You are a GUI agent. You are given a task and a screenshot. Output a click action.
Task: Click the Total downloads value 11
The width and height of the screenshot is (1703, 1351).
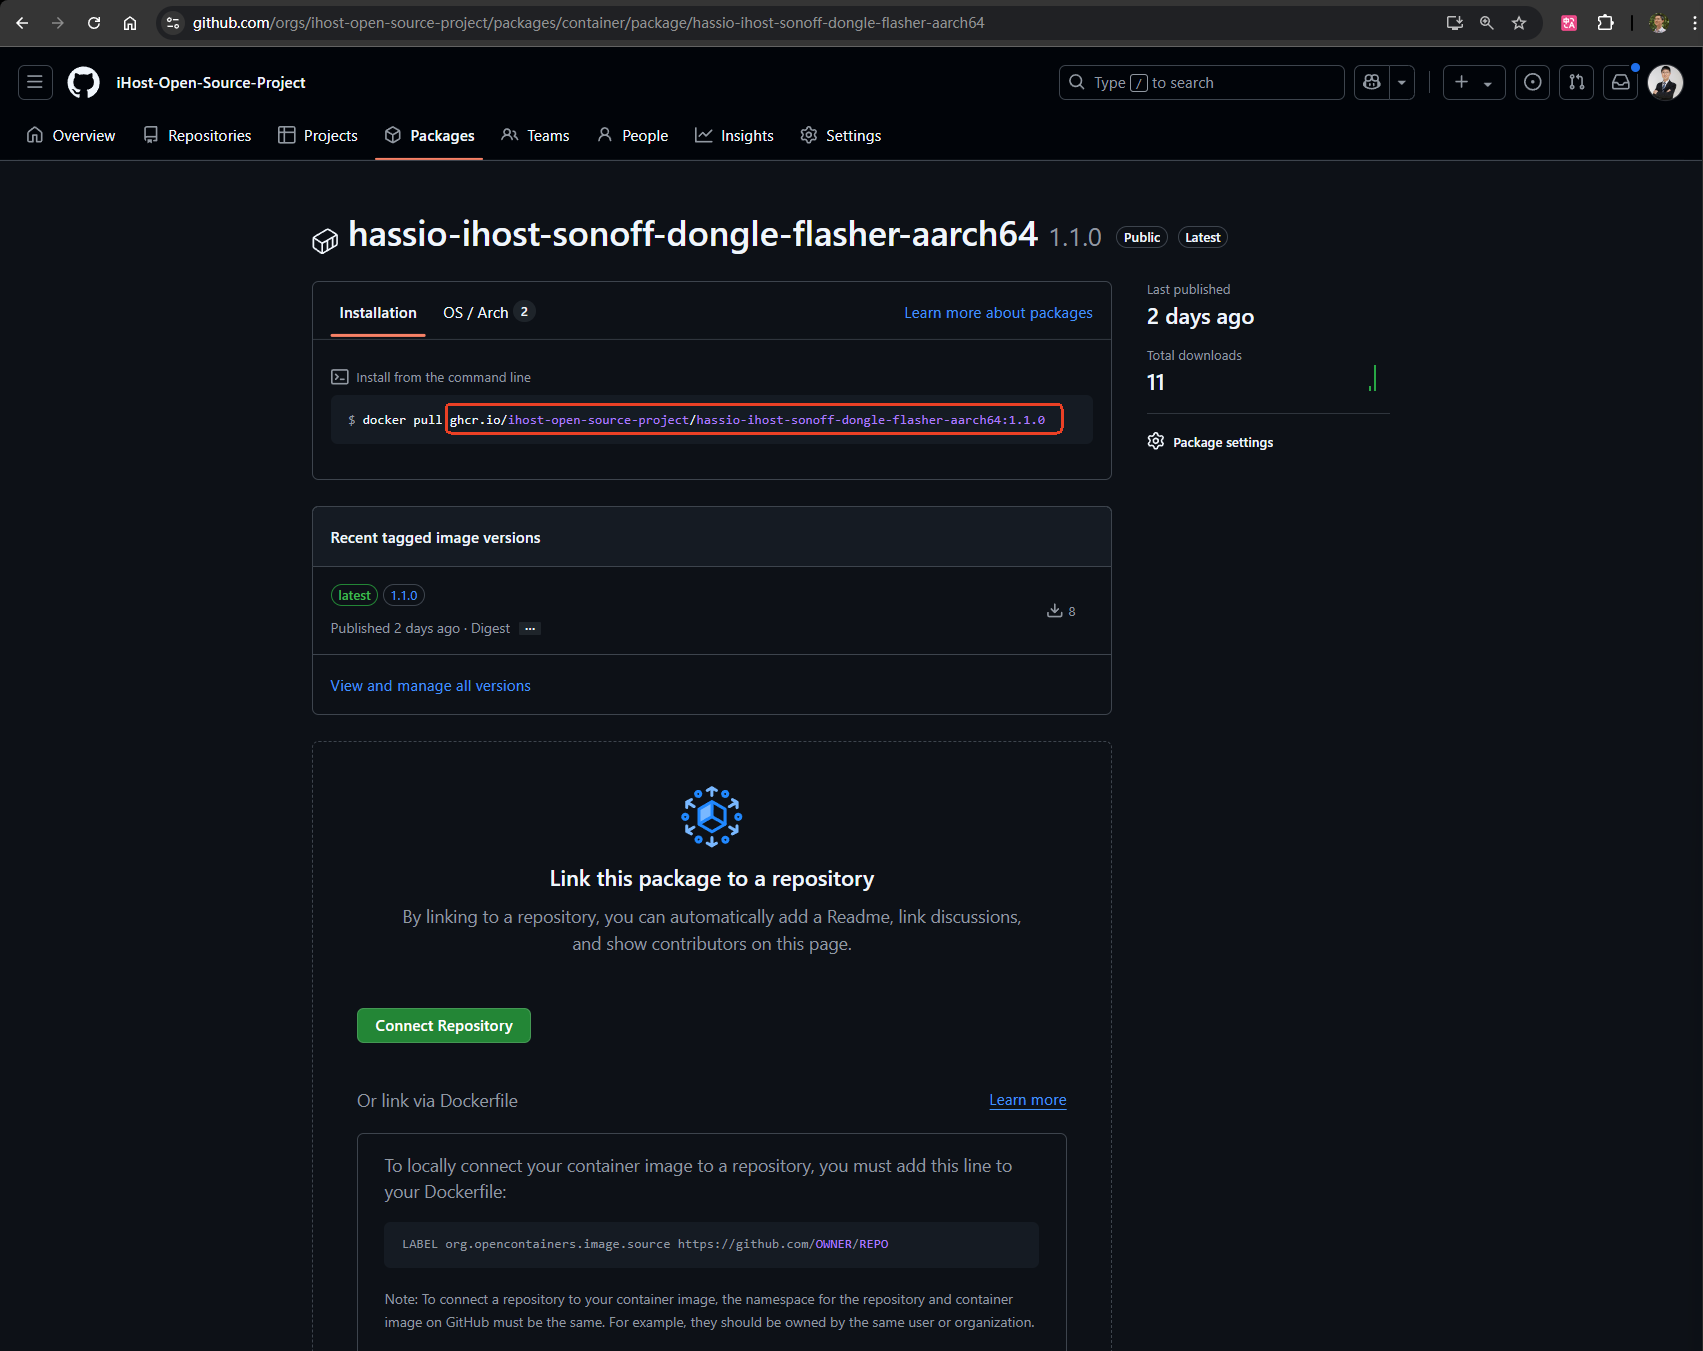coord(1156,382)
